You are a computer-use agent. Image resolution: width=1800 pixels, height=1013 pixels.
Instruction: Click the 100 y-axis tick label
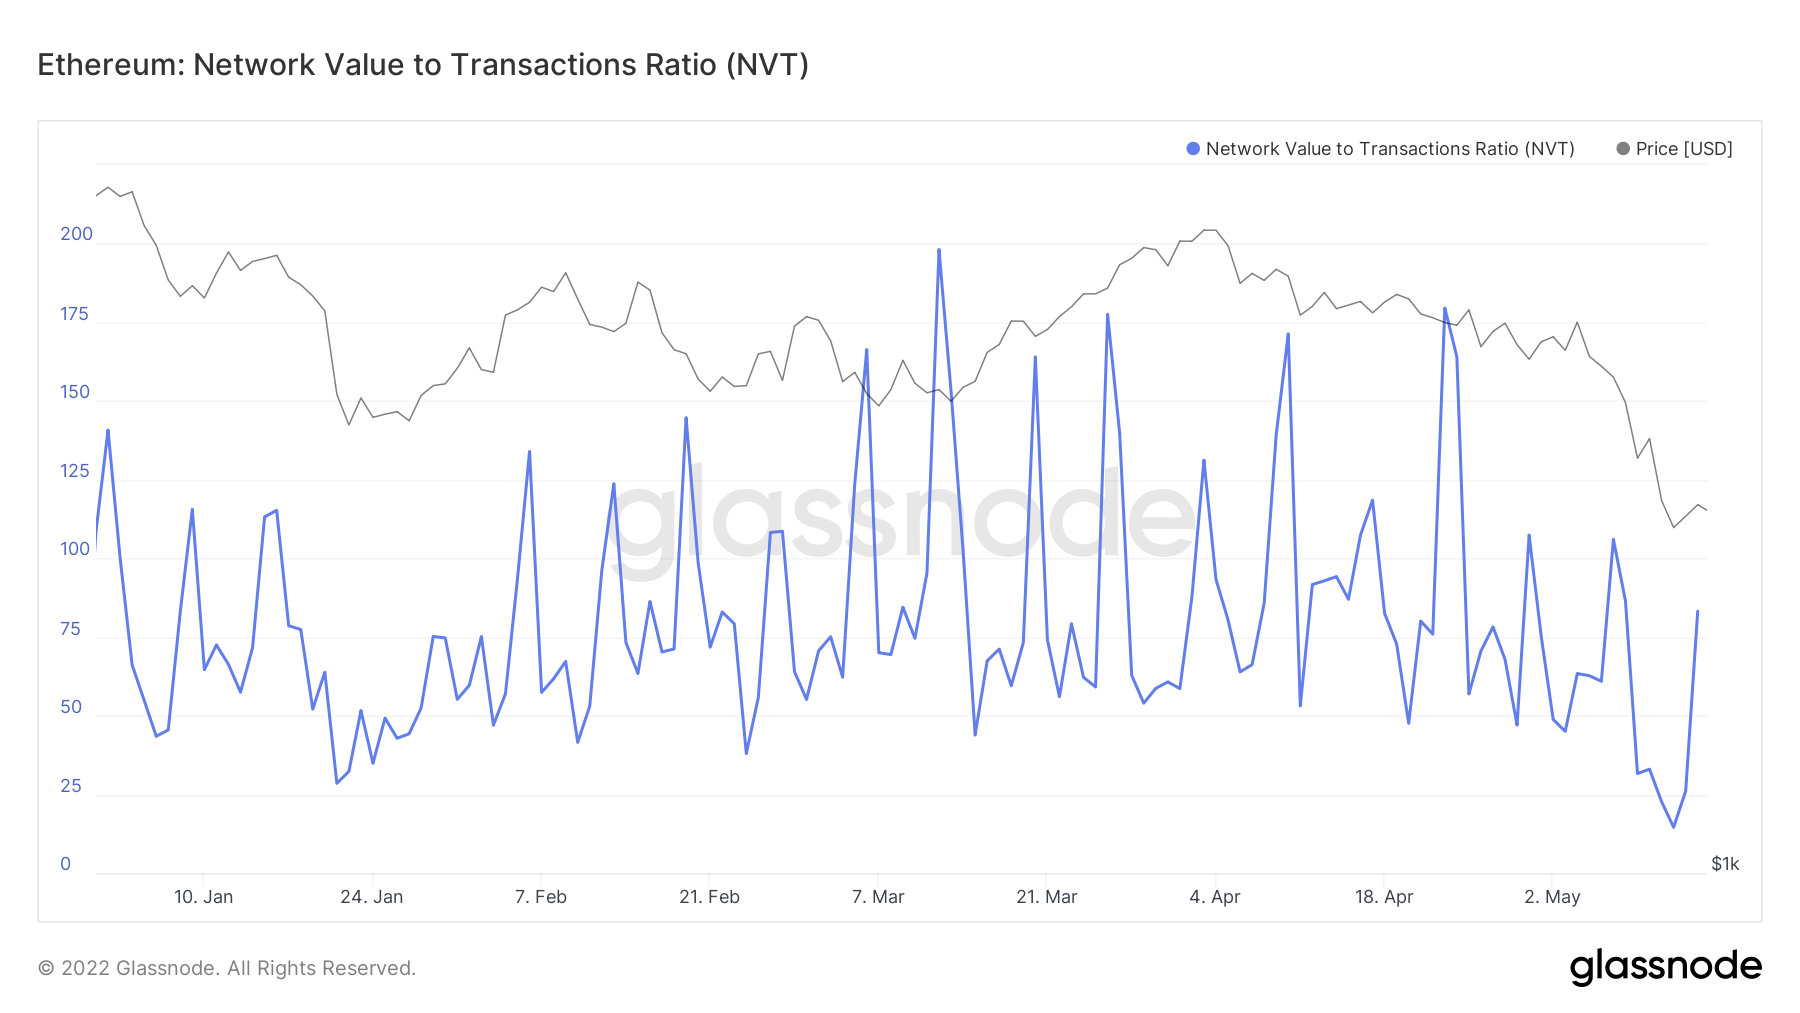coord(75,549)
